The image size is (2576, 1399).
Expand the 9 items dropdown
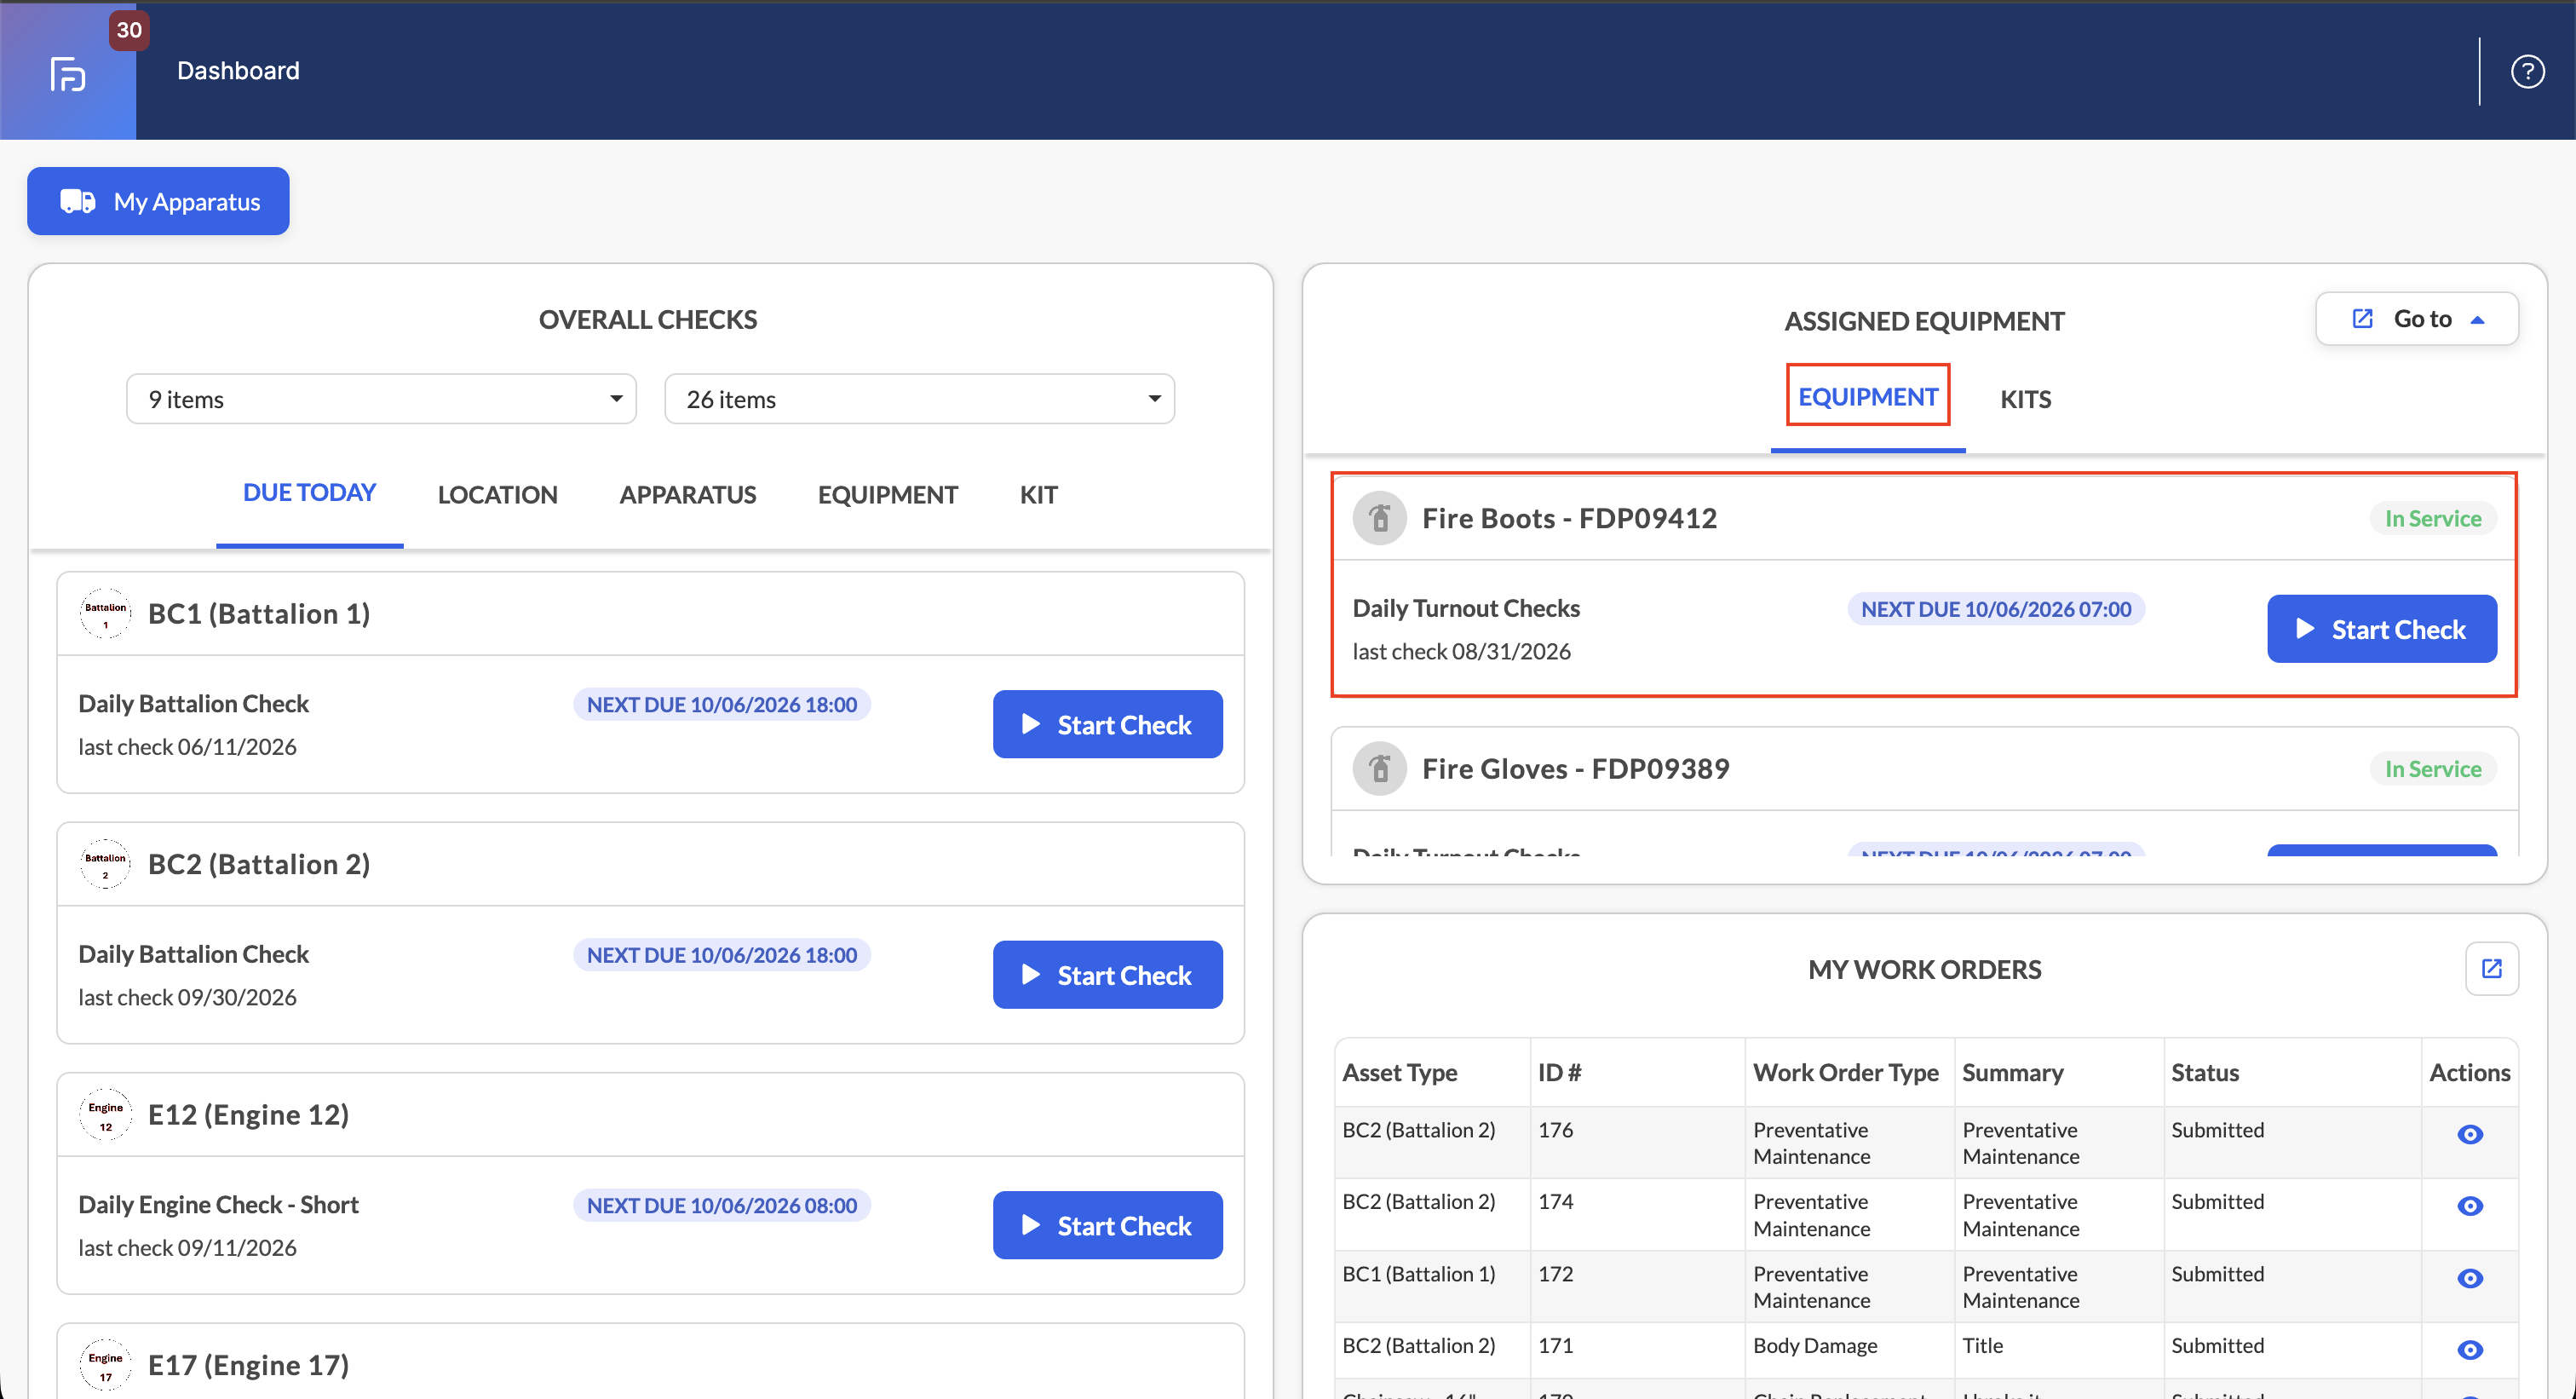(381, 399)
